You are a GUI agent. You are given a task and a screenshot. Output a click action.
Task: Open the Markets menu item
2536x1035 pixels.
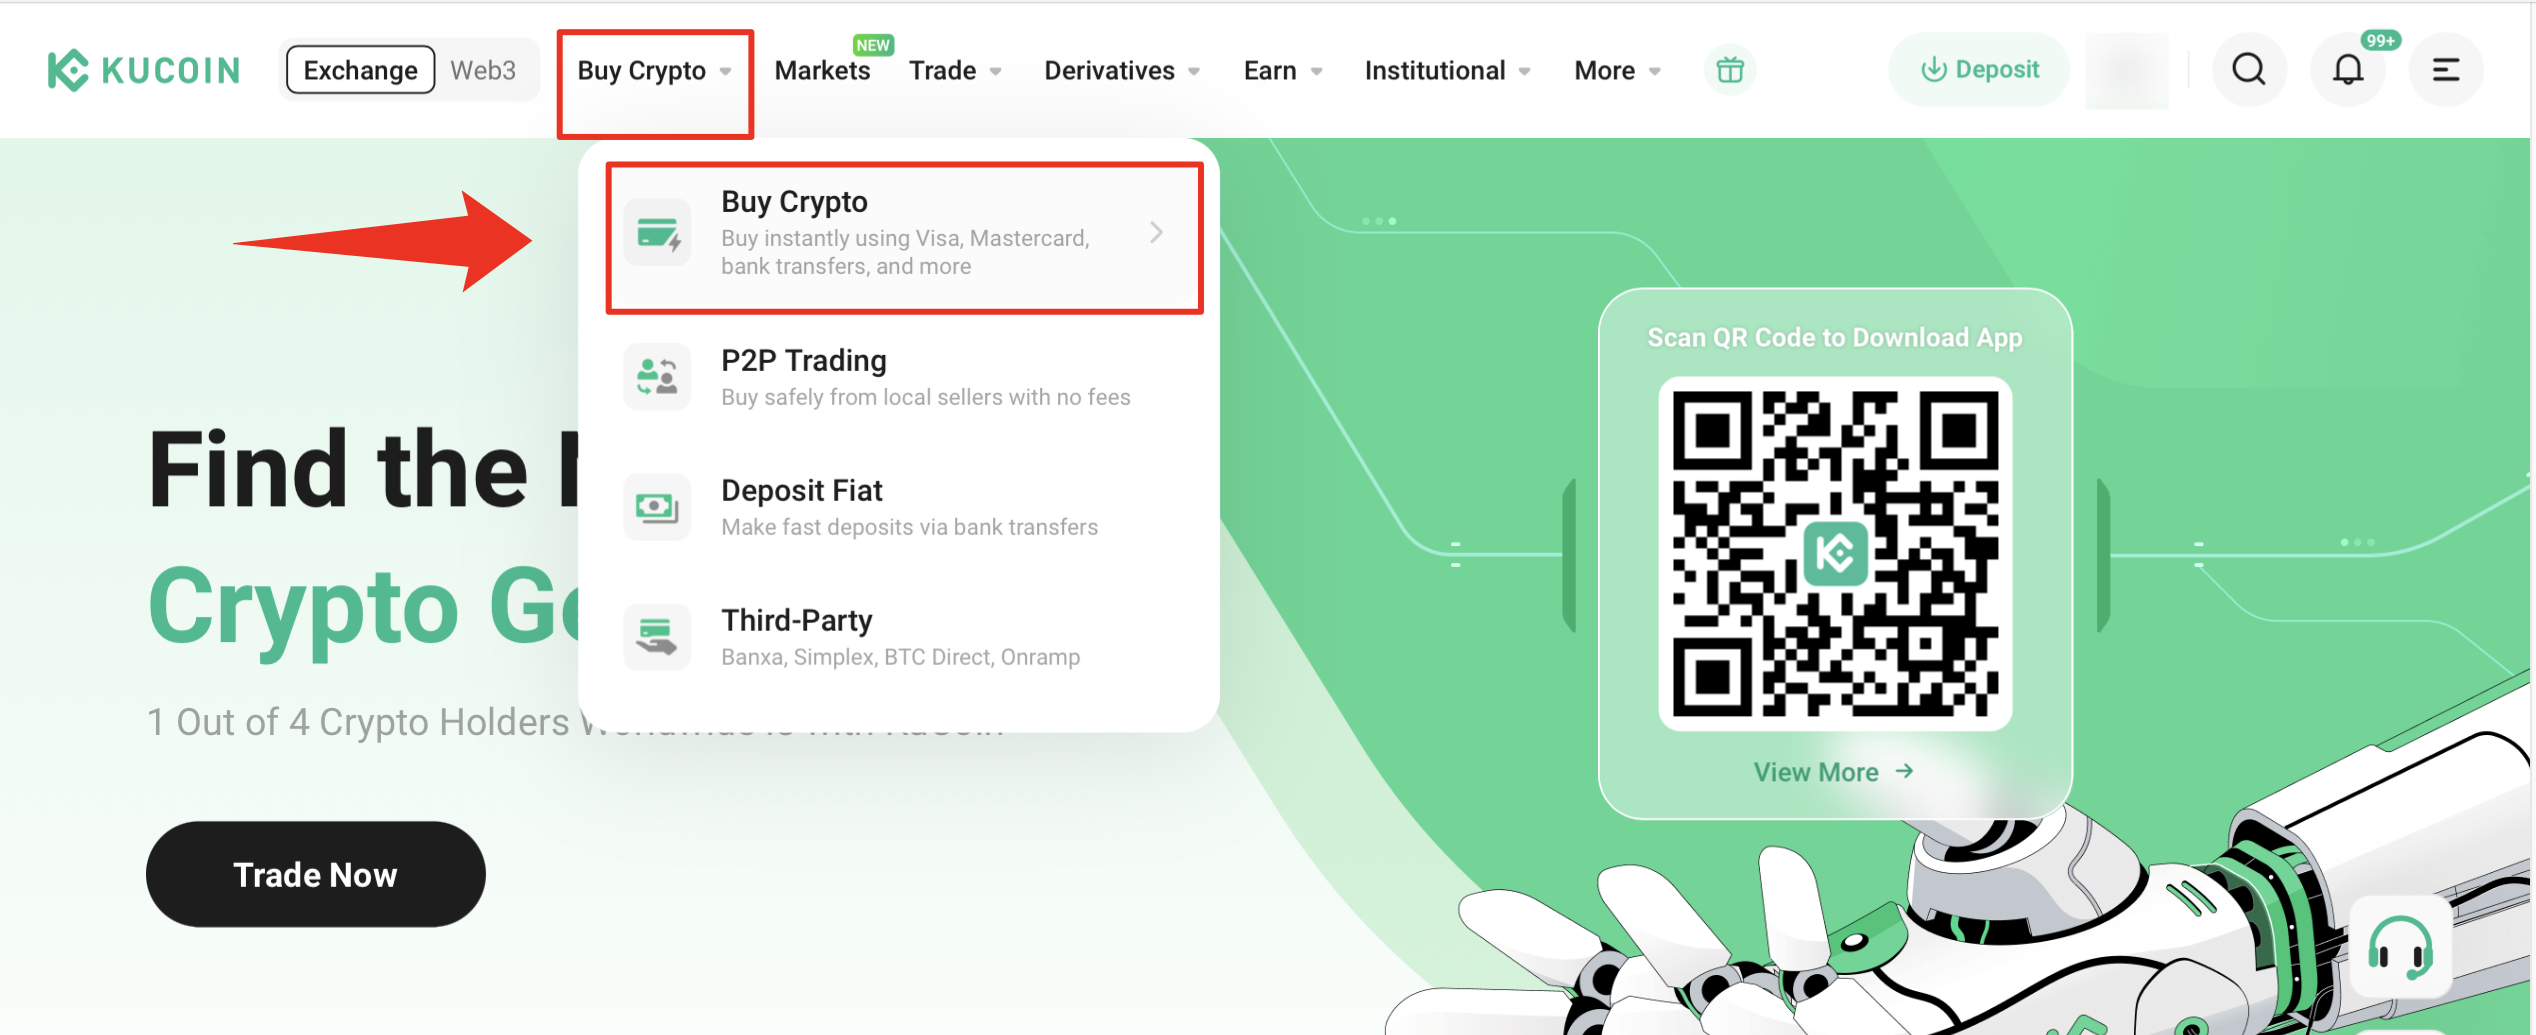(x=822, y=70)
